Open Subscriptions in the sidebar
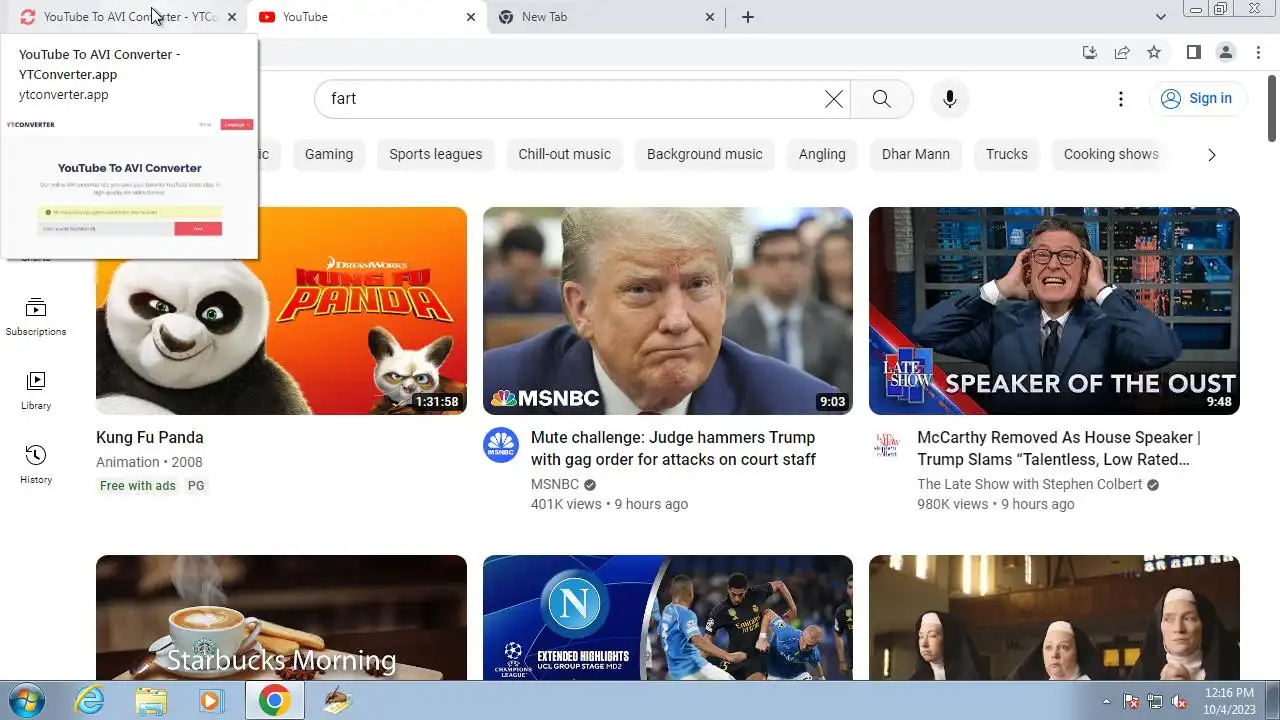The height and width of the screenshot is (720, 1280). click(x=36, y=317)
